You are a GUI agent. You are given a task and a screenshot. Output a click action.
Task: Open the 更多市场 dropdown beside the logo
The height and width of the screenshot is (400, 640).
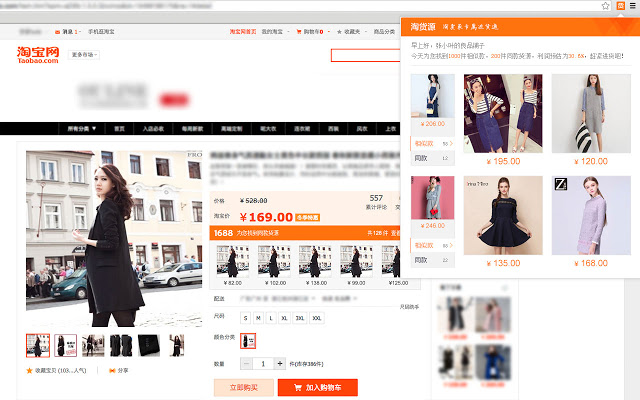pos(84,55)
